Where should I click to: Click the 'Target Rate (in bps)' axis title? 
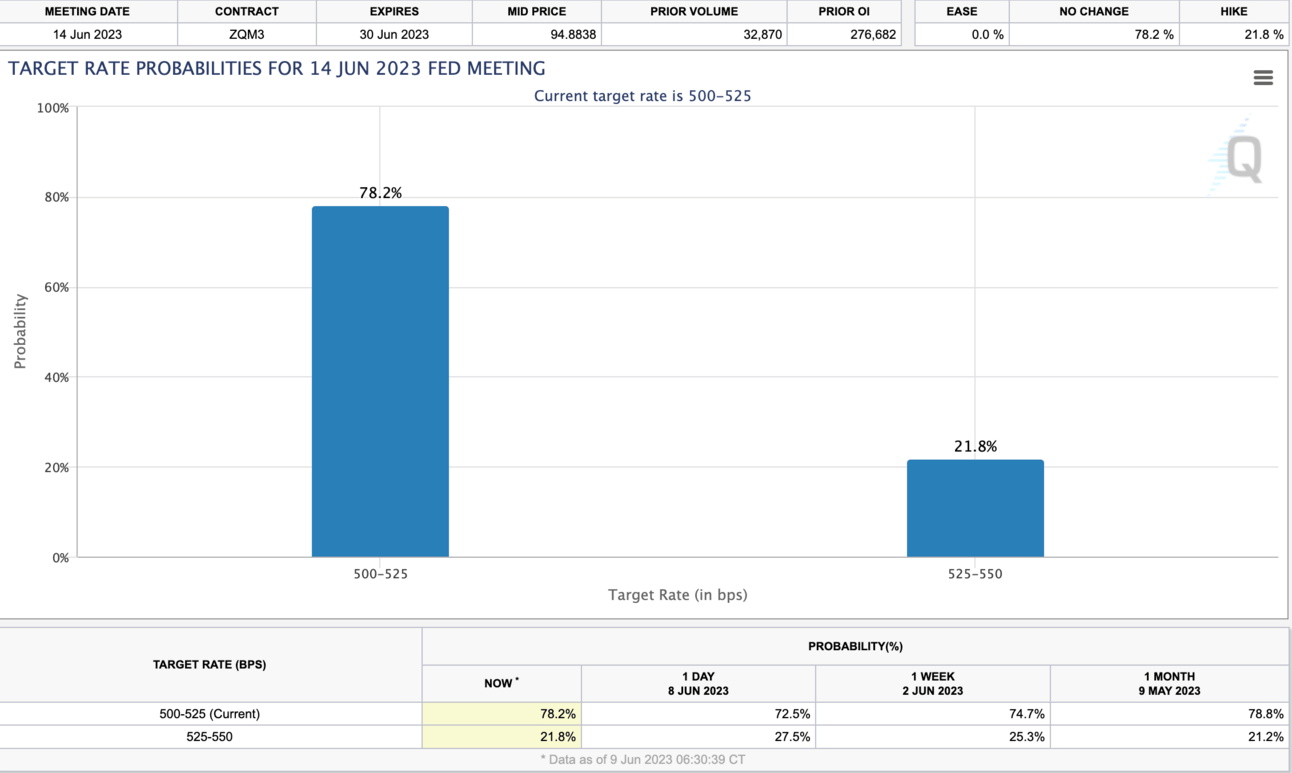click(x=678, y=595)
